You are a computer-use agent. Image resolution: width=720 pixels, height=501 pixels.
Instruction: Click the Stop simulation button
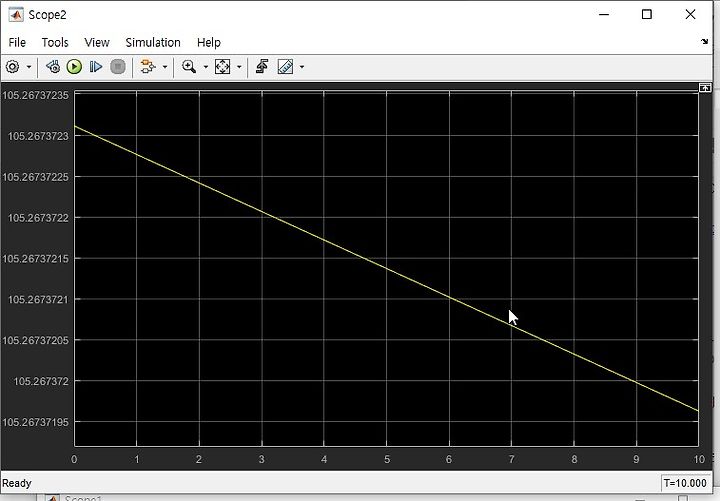[x=118, y=67]
